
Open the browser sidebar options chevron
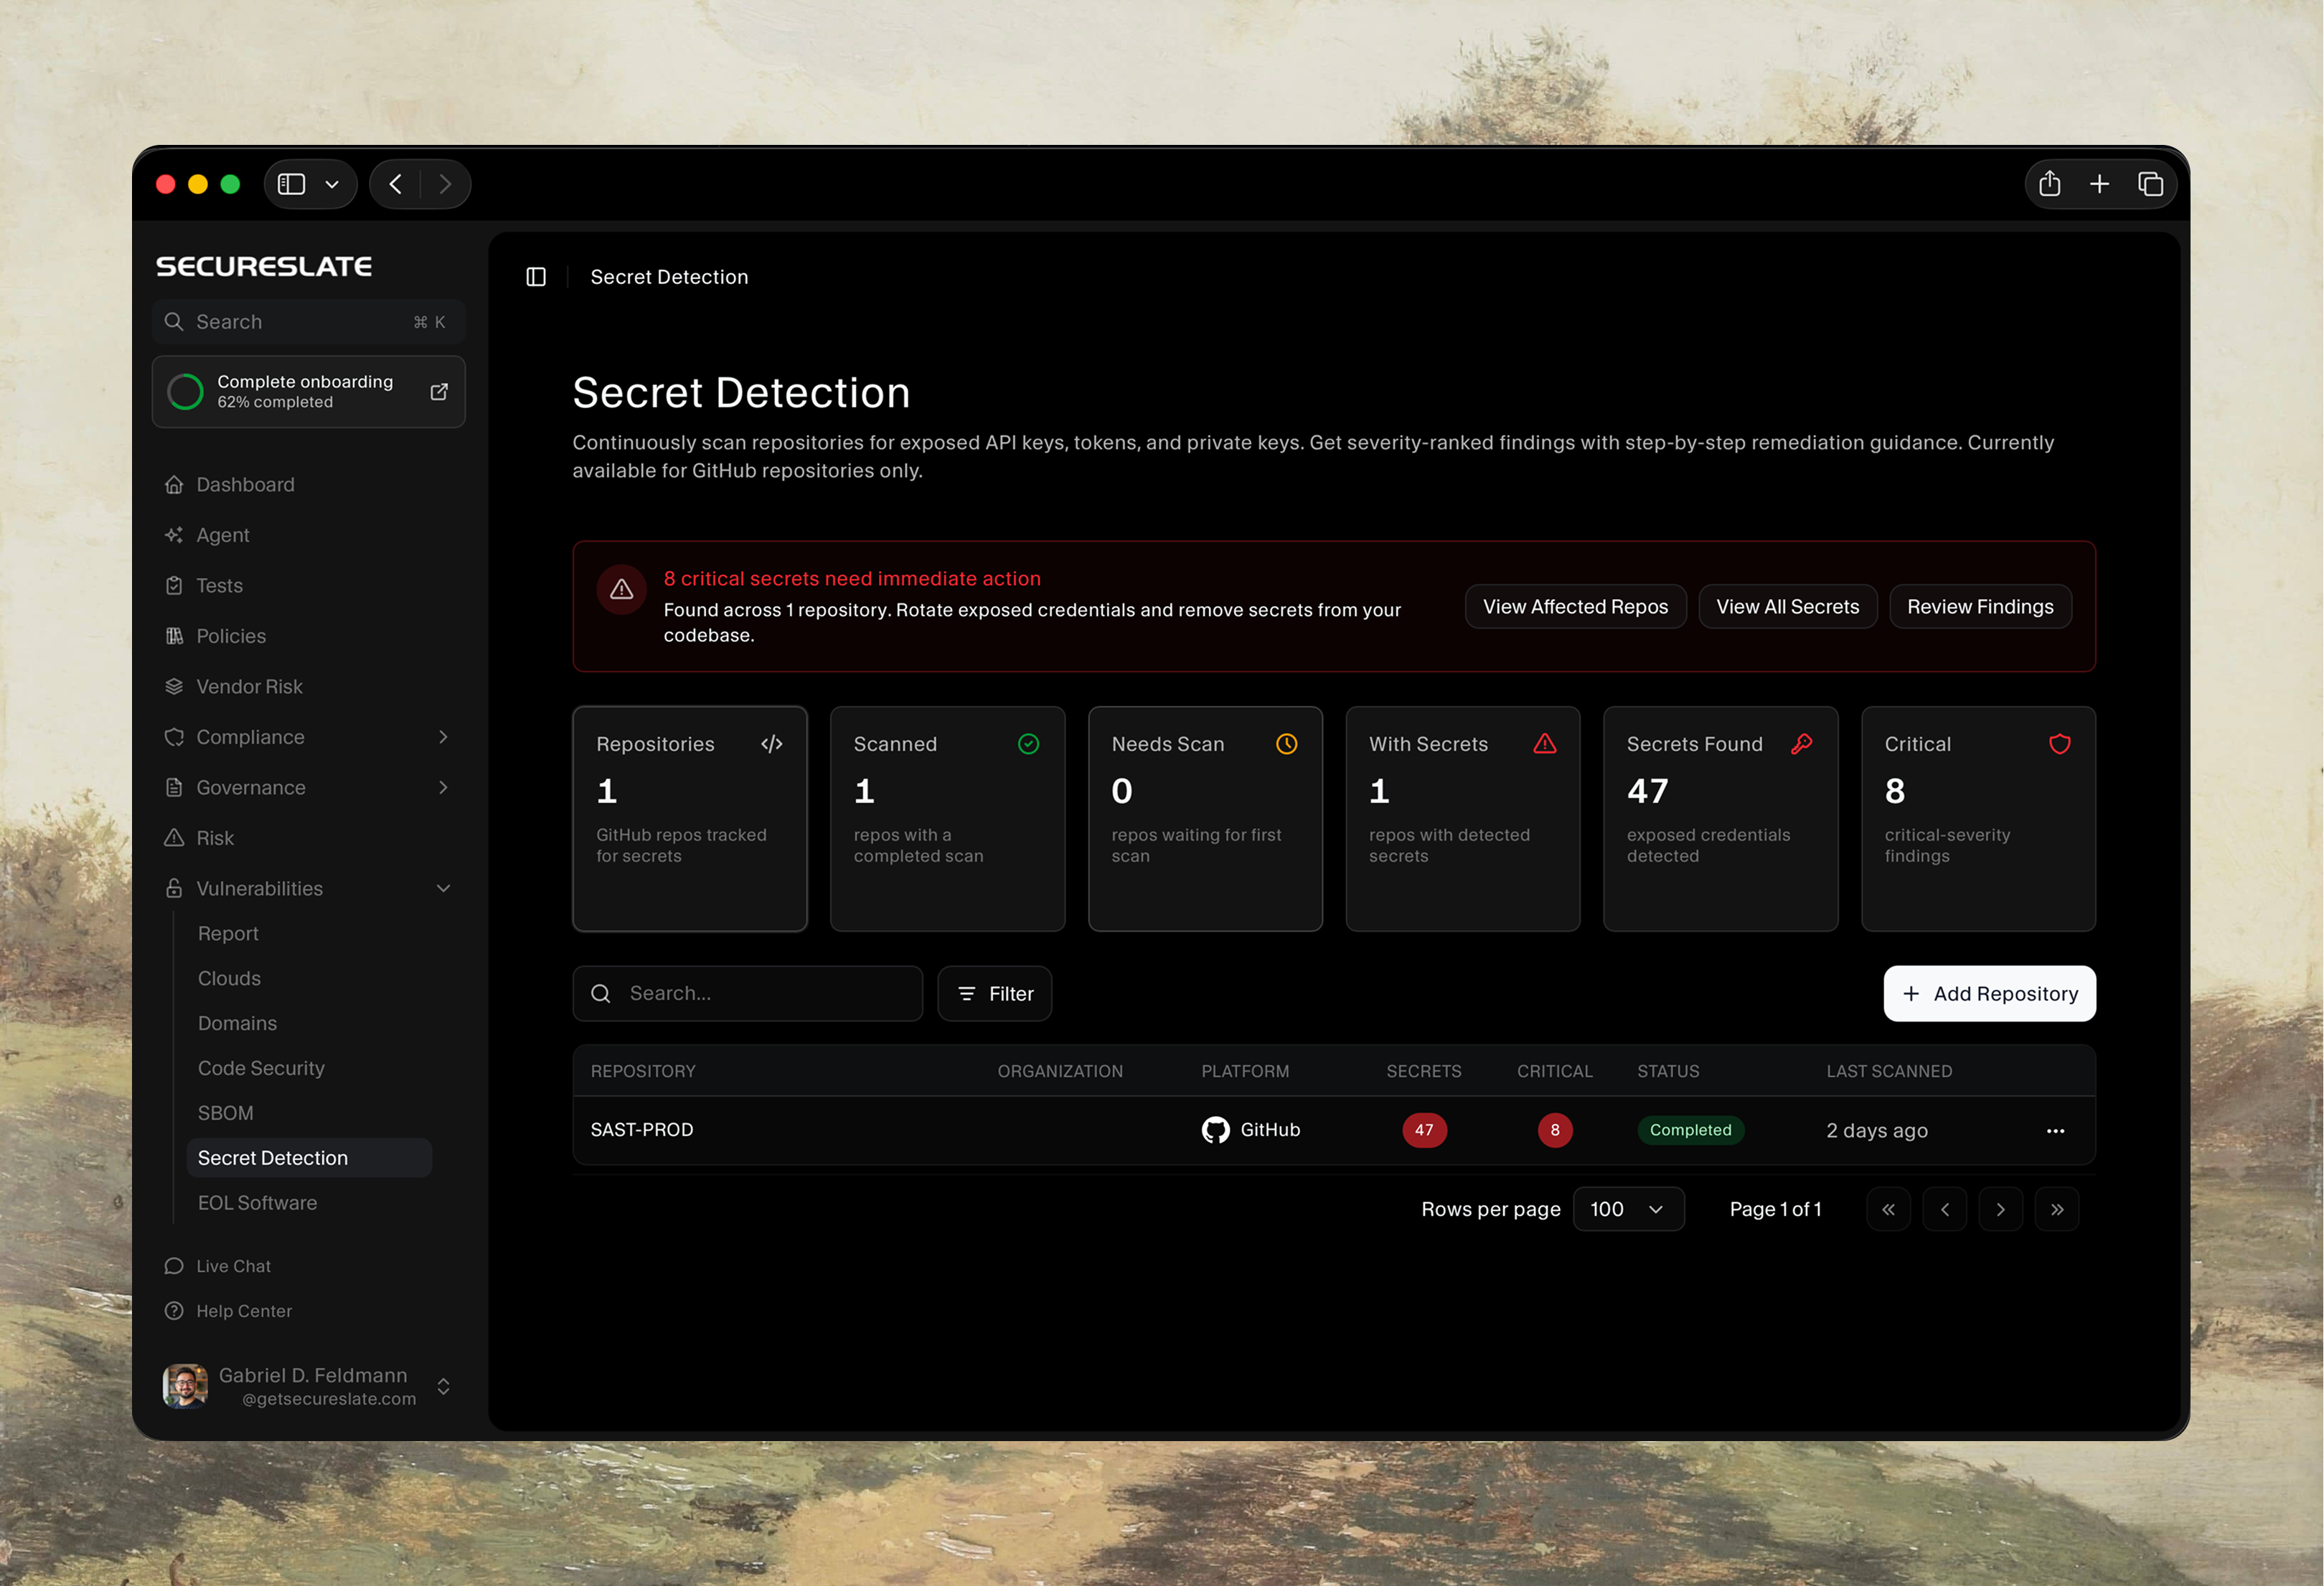pyautogui.click(x=332, y=184)
